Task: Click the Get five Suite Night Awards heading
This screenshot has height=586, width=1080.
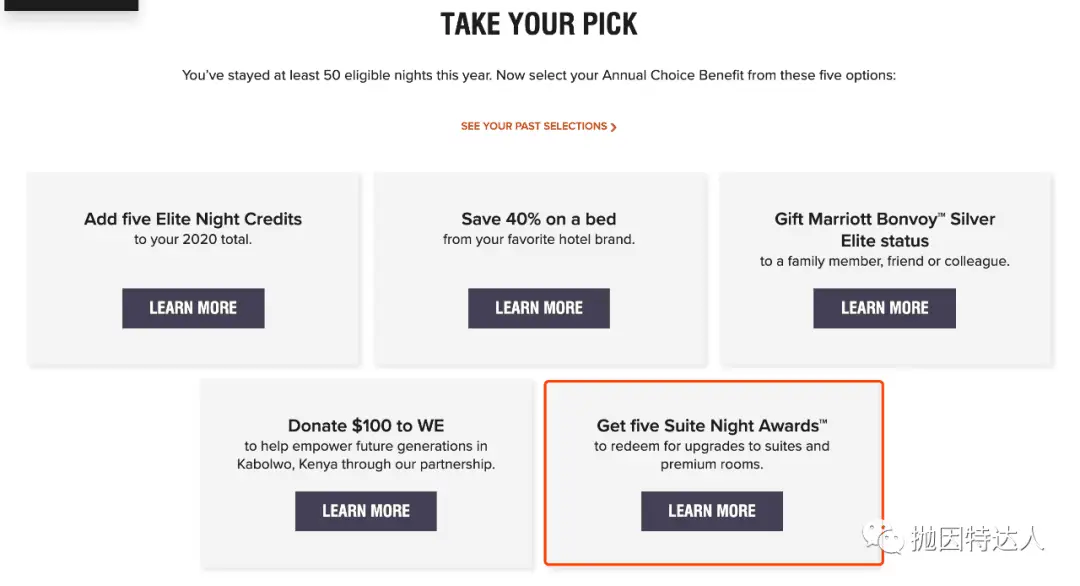Action: point(711,426)
